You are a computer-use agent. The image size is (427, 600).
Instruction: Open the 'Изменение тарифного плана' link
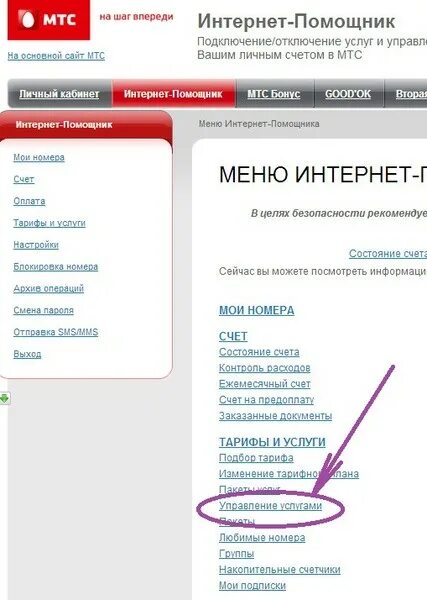[289, 474]
